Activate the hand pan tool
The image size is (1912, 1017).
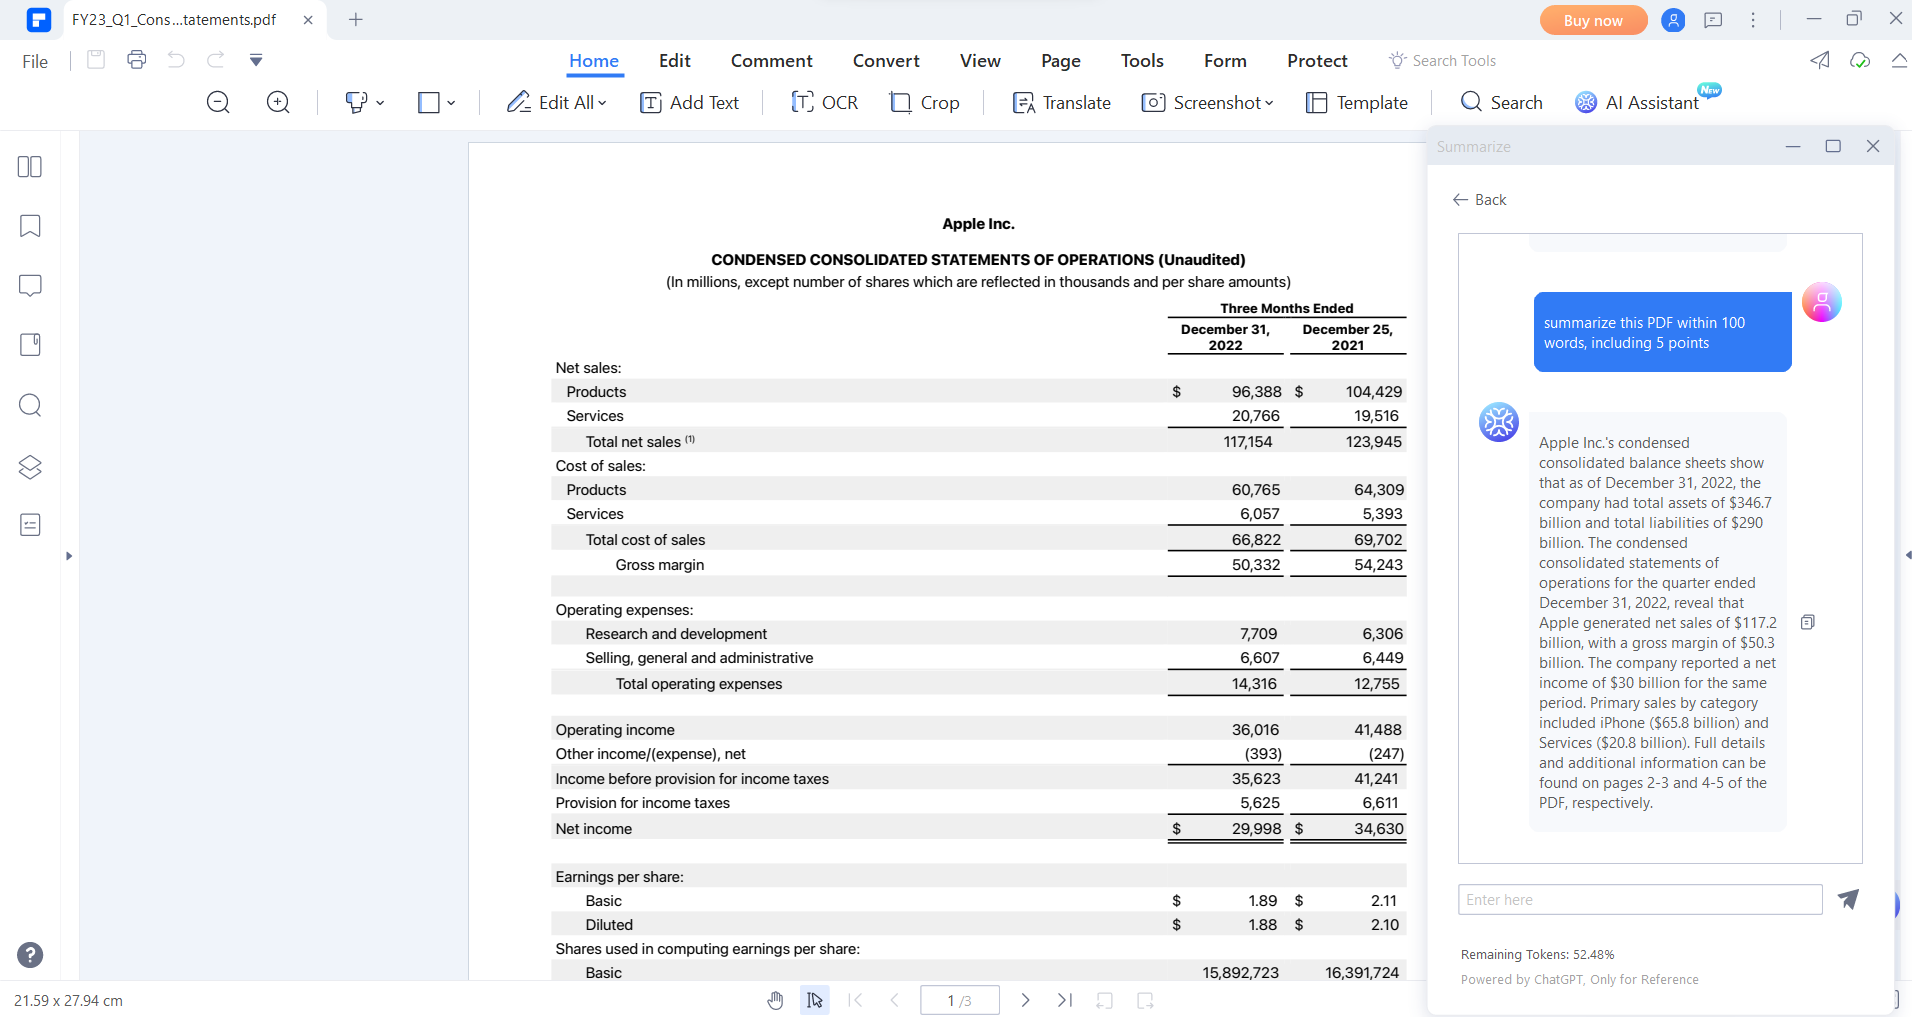tap(775, 1000)
